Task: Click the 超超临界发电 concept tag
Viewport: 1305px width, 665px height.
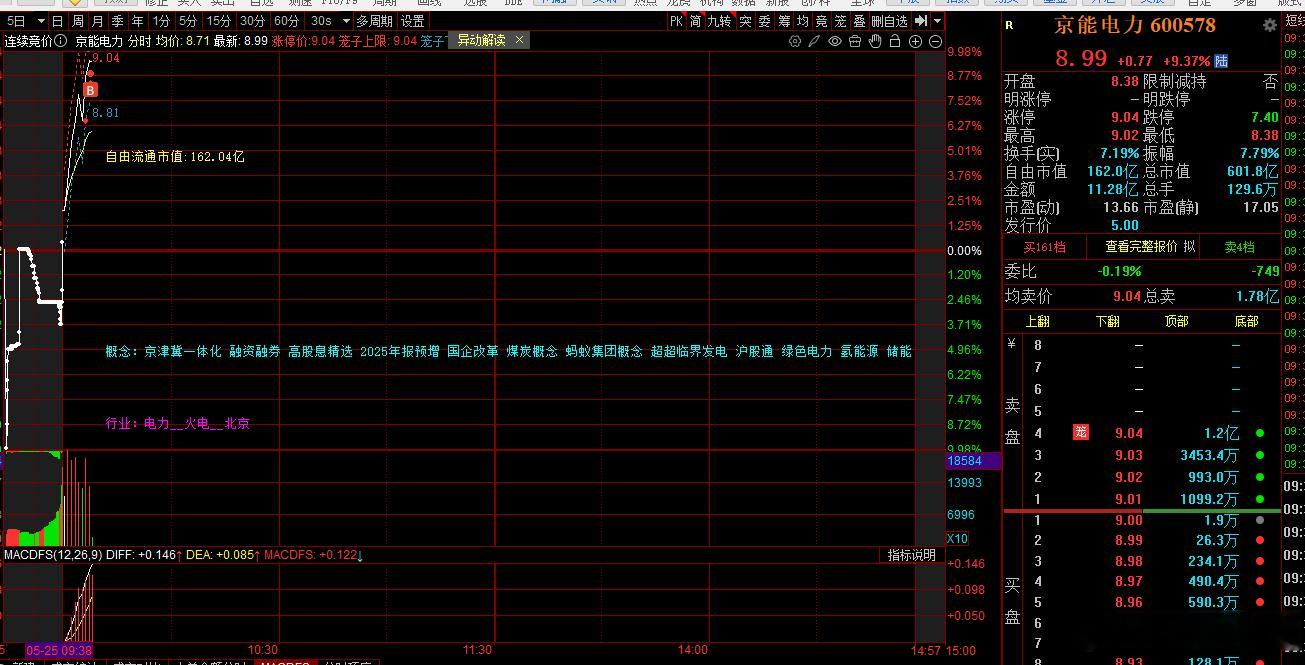Action: click(x=689, y=352)
